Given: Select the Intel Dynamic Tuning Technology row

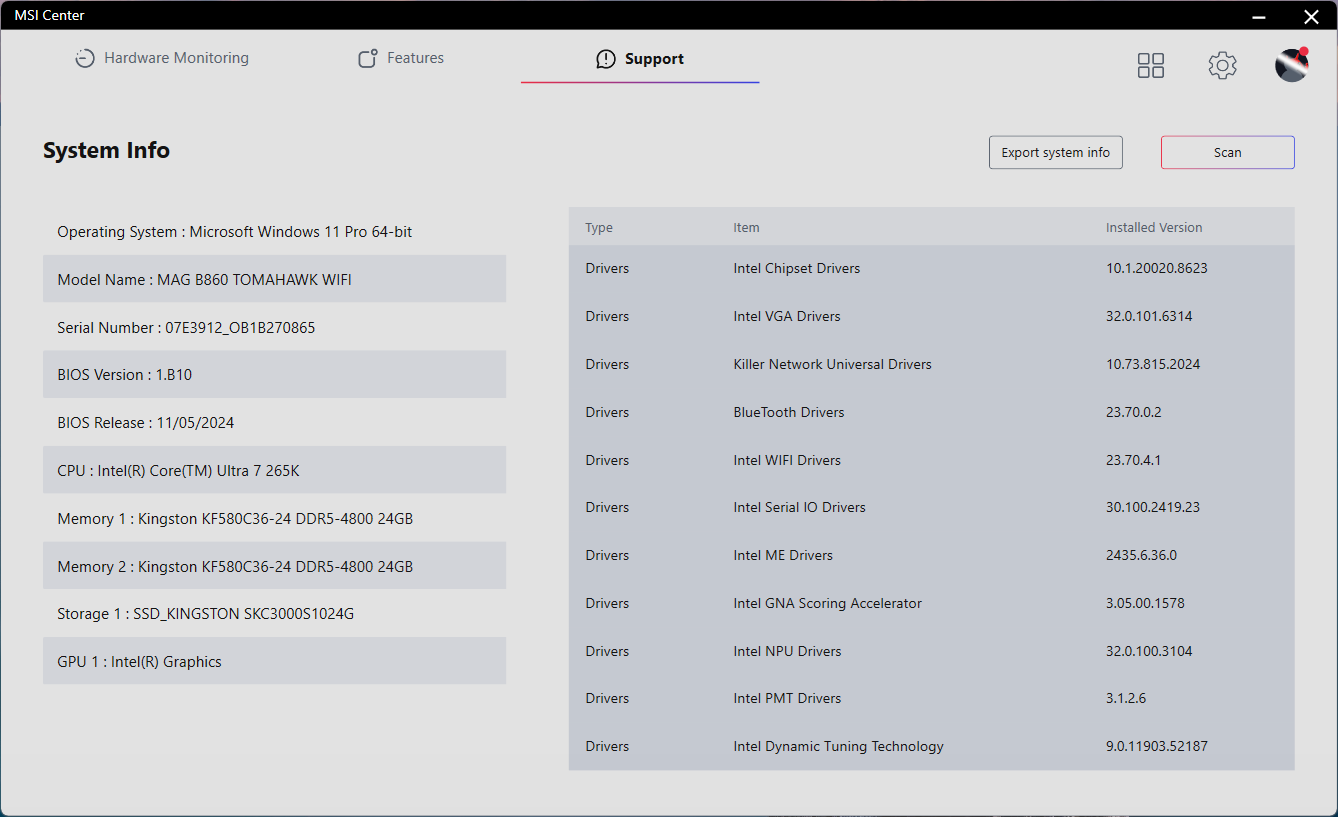Looking at the screenshot, I should pyautogui.click(x=932, y=746).
